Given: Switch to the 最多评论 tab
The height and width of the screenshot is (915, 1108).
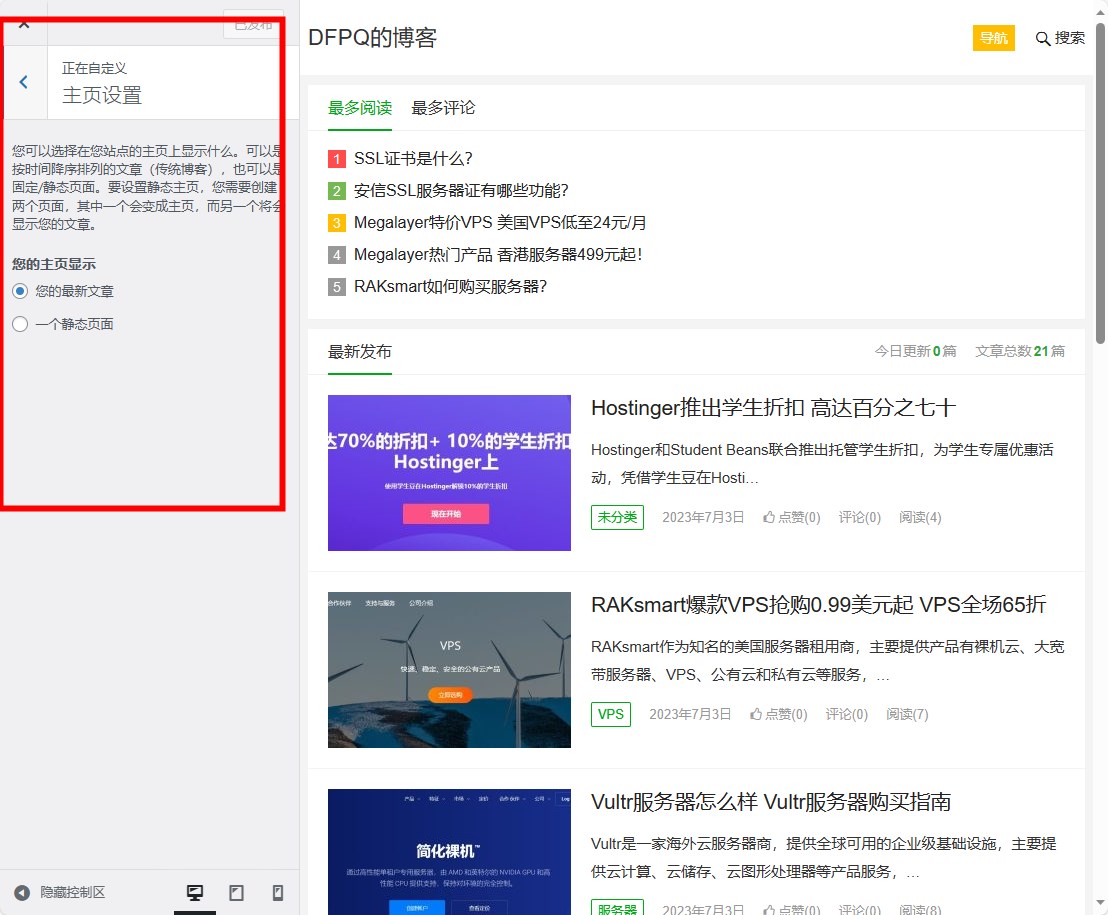Looking at the screenshot, I should (443, 108).
